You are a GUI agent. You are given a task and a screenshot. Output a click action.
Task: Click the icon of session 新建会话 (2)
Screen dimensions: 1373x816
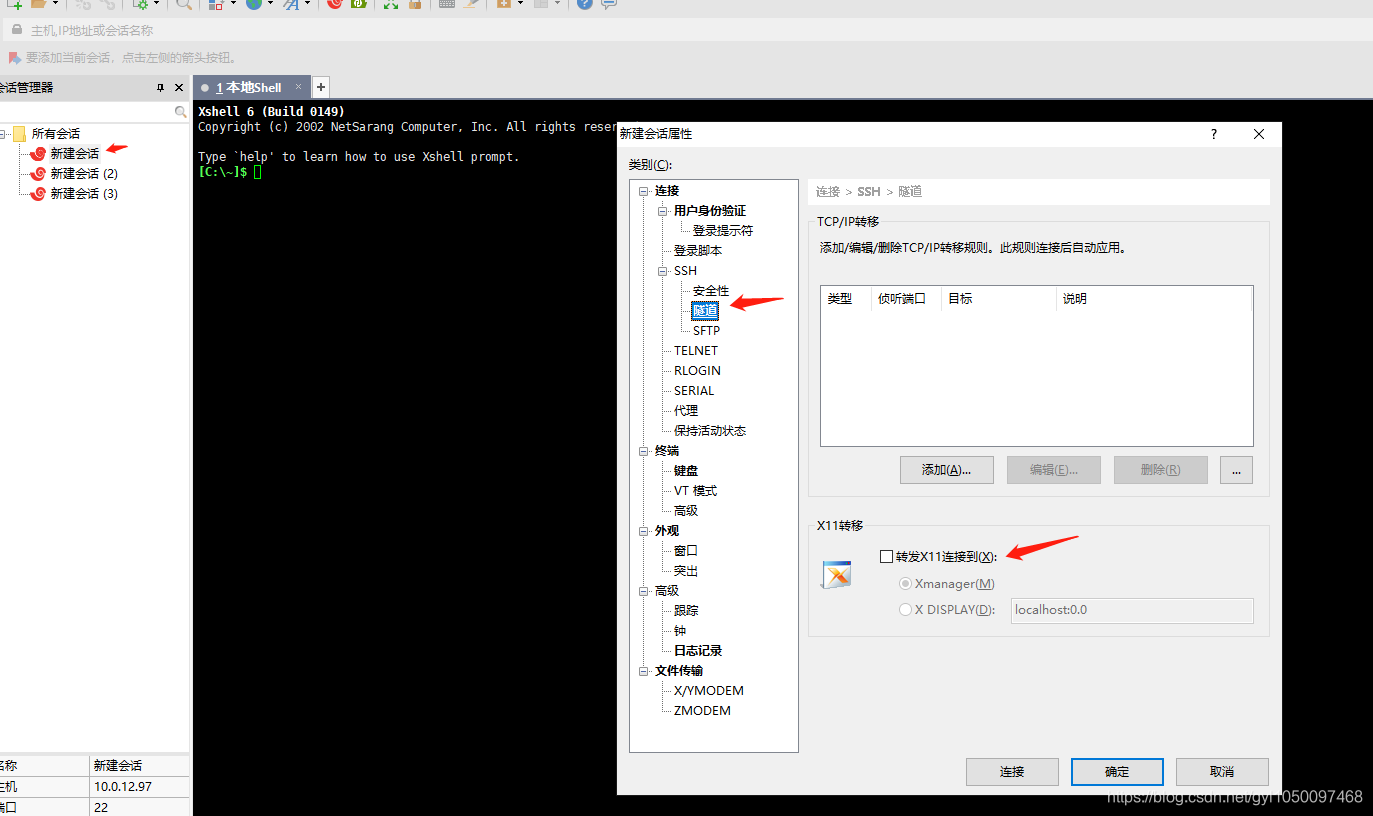38,173
